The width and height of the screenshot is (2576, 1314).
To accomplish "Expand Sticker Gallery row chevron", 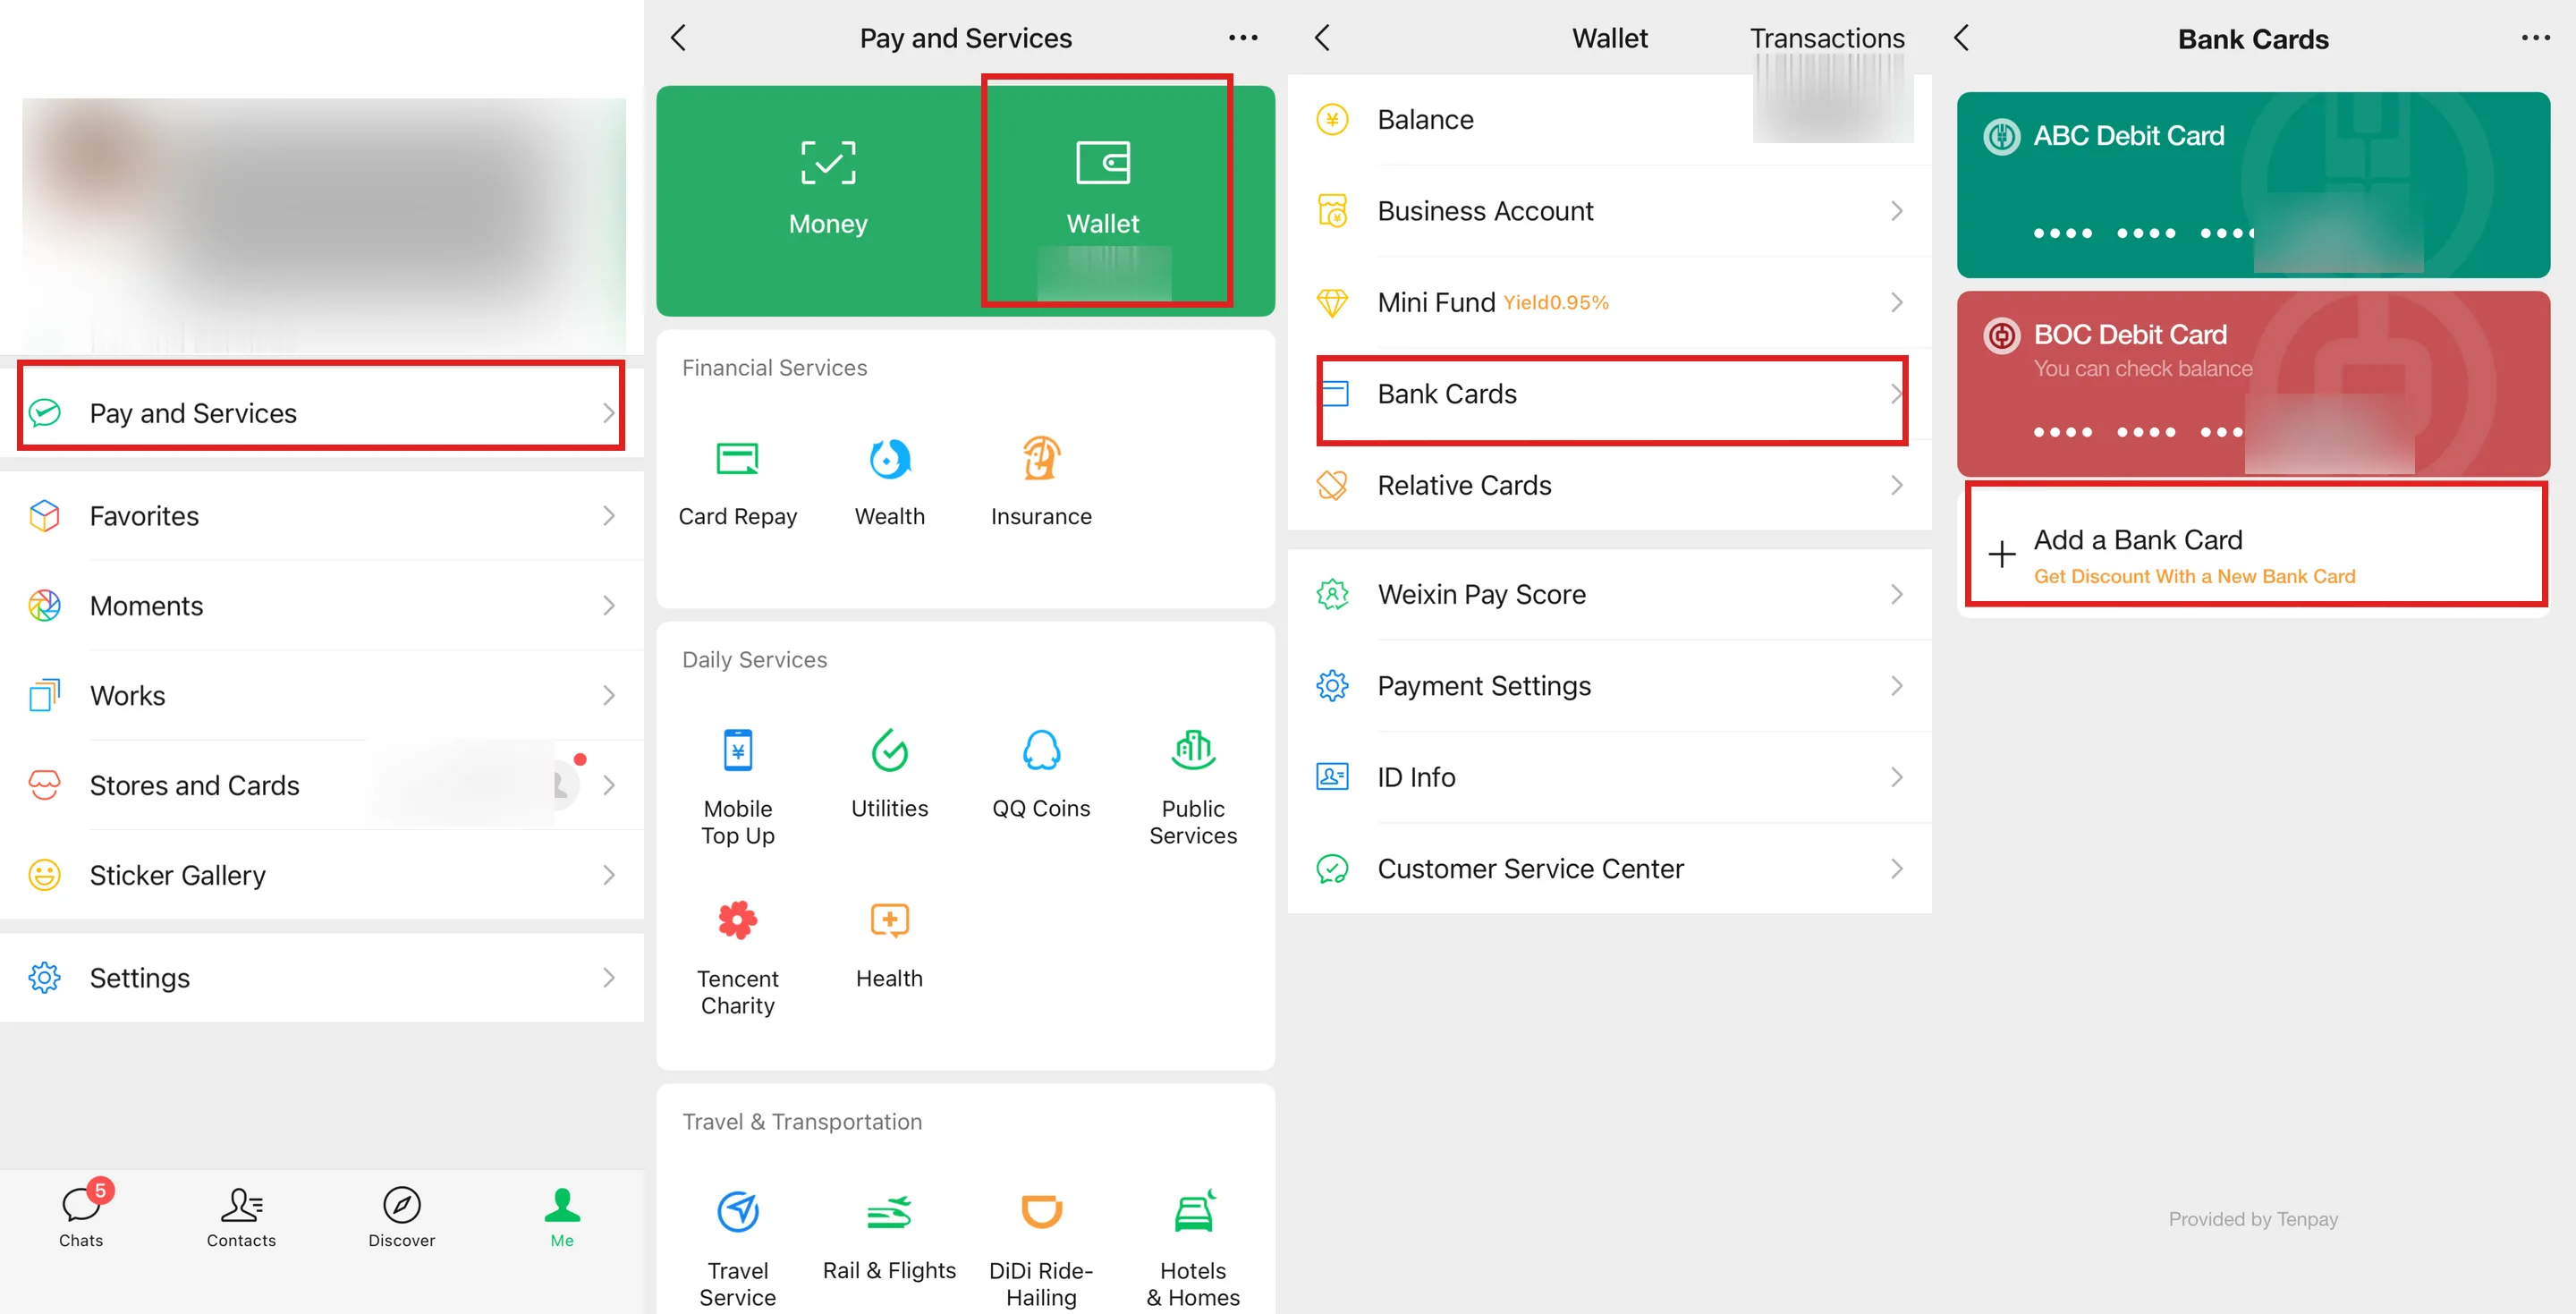I will (609, 875).
